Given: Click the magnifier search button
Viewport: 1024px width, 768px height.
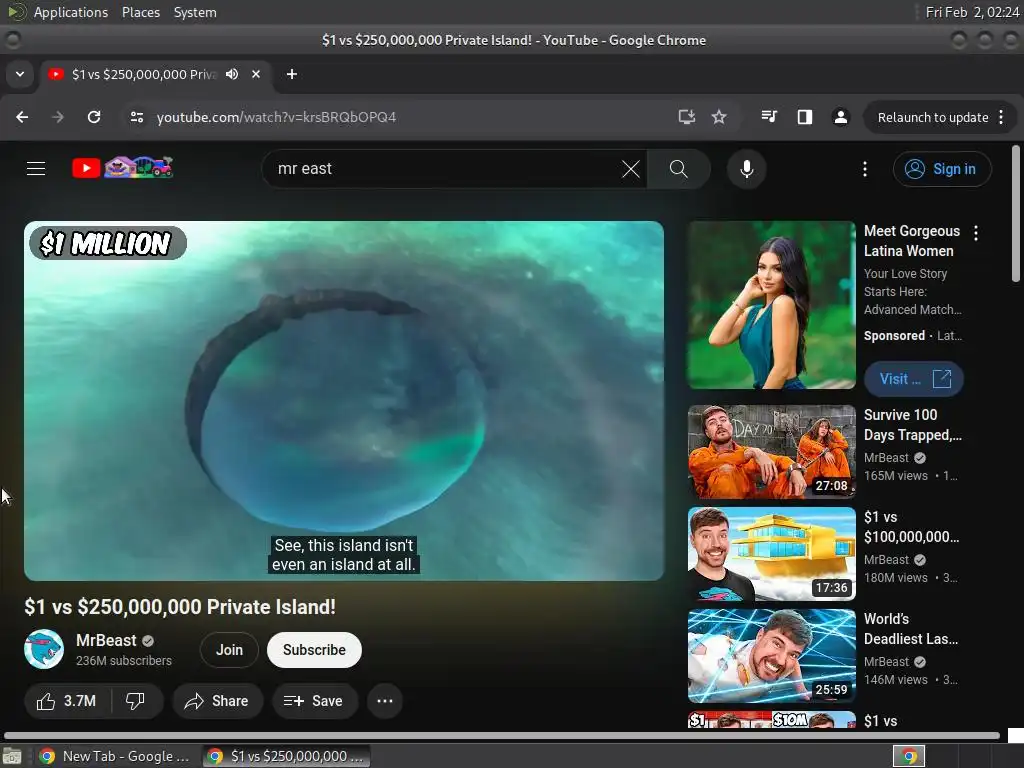Looking at the screenshot, I should [679, 169].
